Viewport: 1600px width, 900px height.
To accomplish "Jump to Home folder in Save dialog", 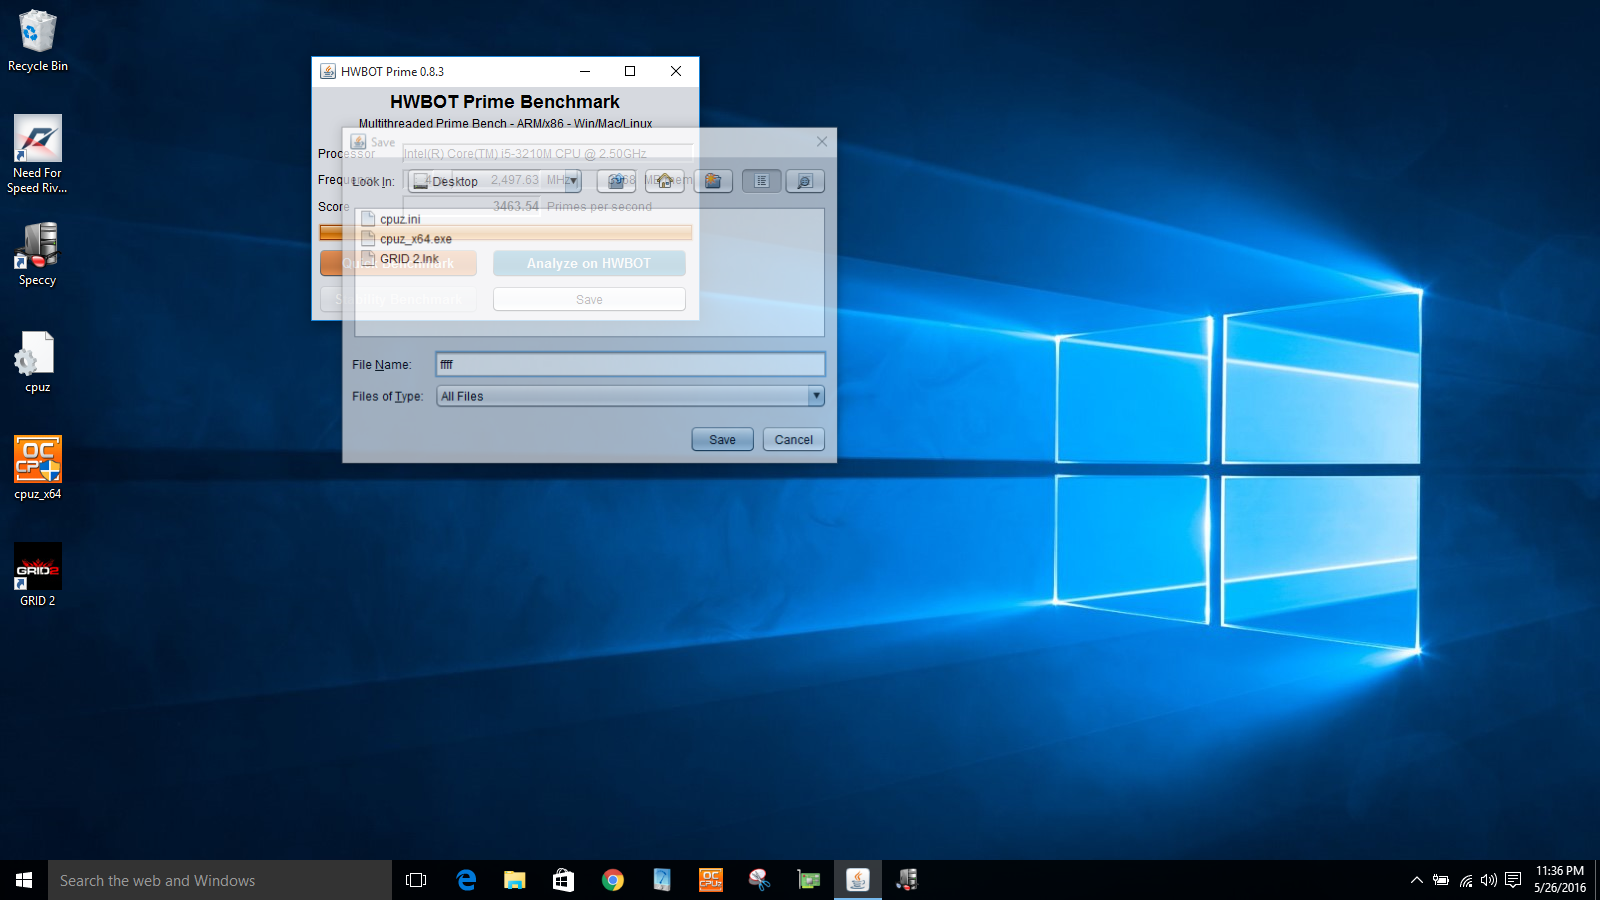I will click(664, 181).
